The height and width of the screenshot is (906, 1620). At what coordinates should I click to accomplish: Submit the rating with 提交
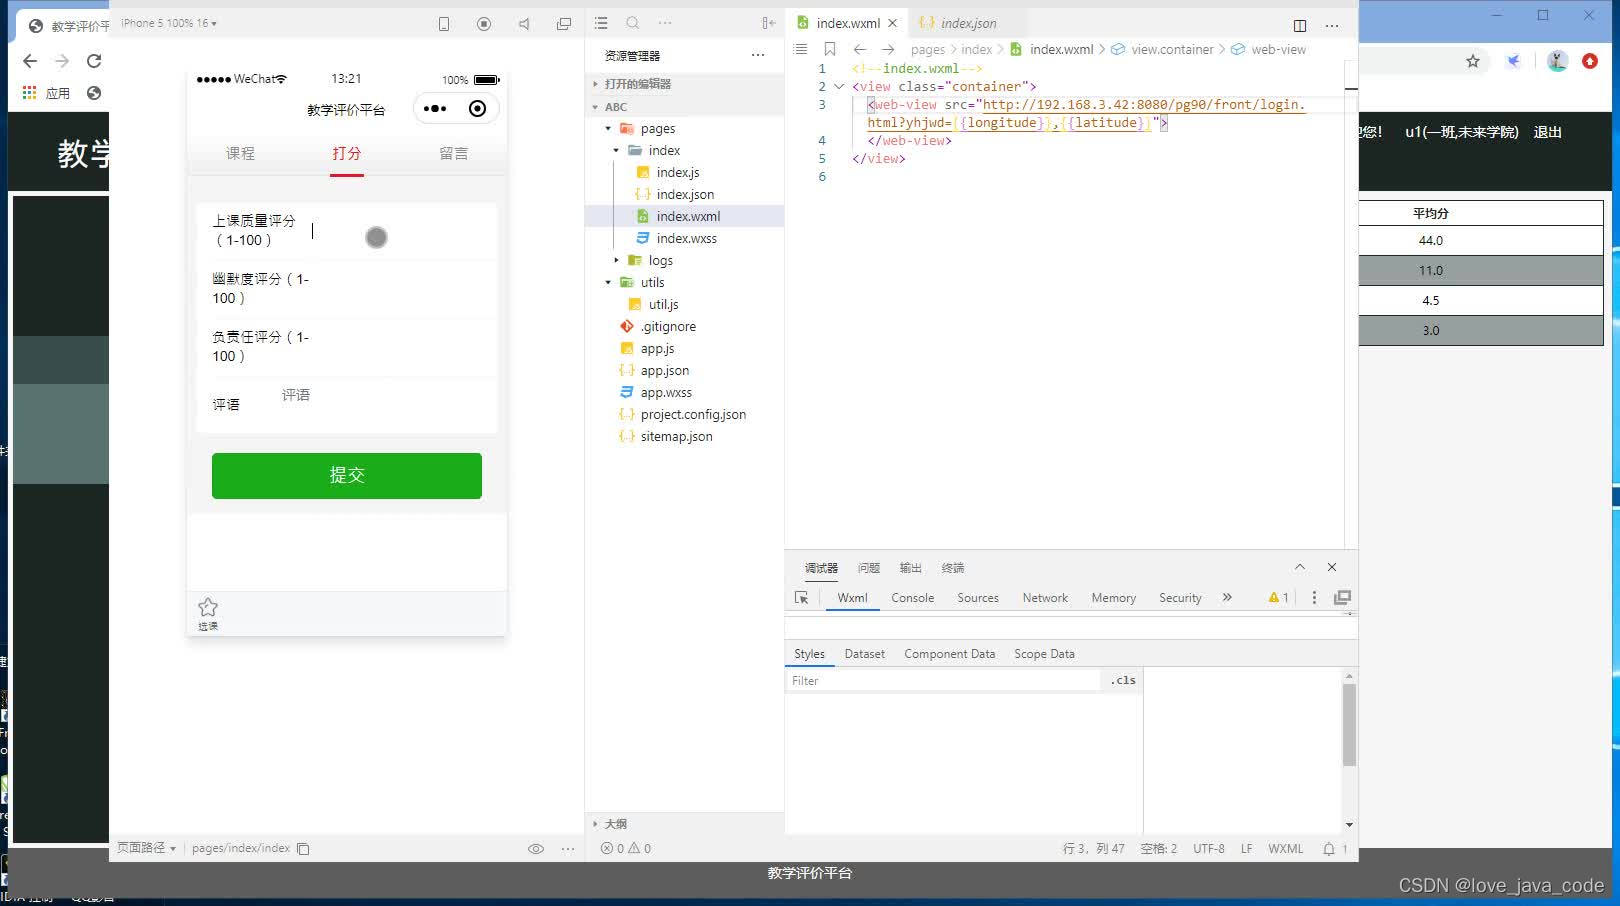347,476
